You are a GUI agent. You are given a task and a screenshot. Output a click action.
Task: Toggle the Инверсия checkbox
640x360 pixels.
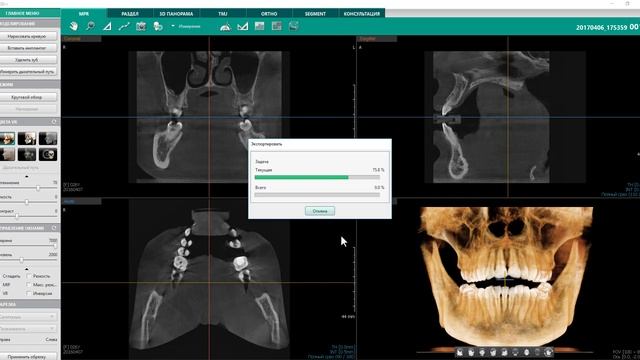pyautogui.click(x=29, y=293)
